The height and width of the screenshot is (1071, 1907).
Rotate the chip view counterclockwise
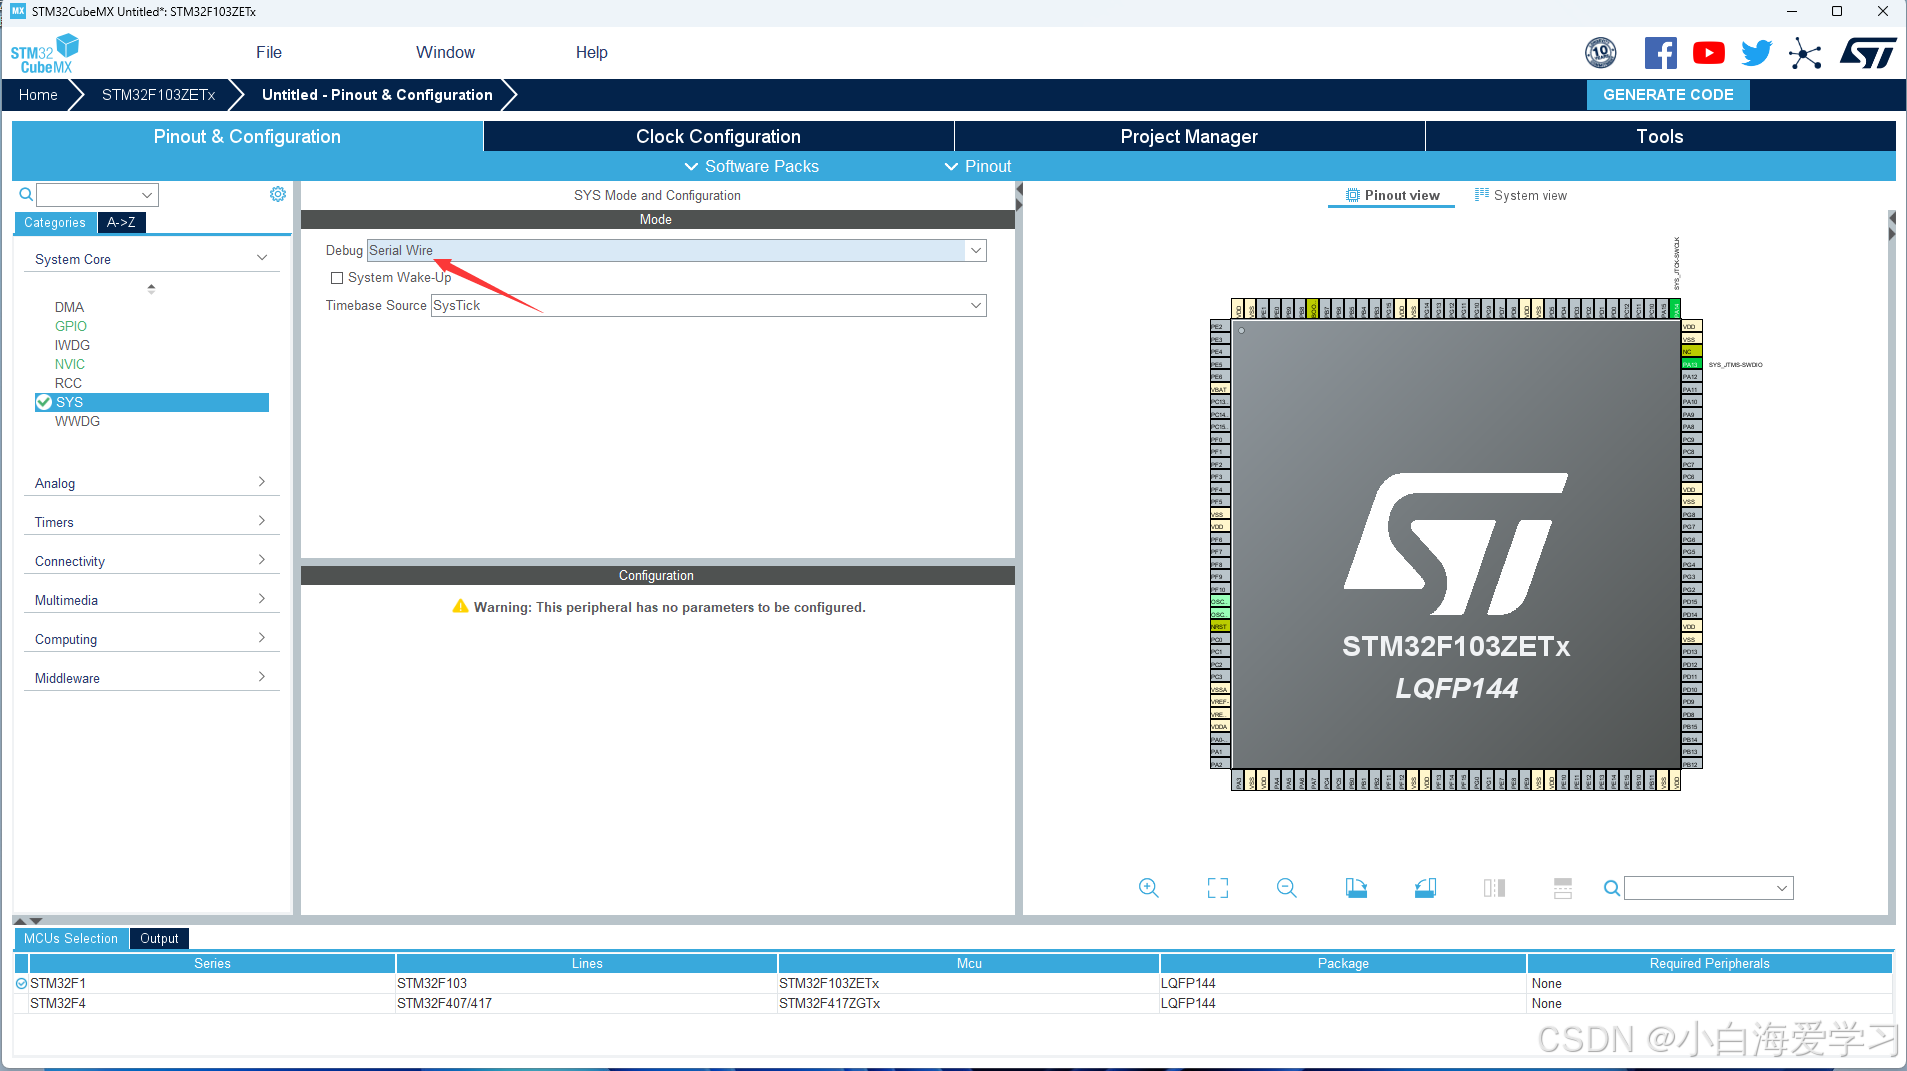click(x=1425, y=888)
